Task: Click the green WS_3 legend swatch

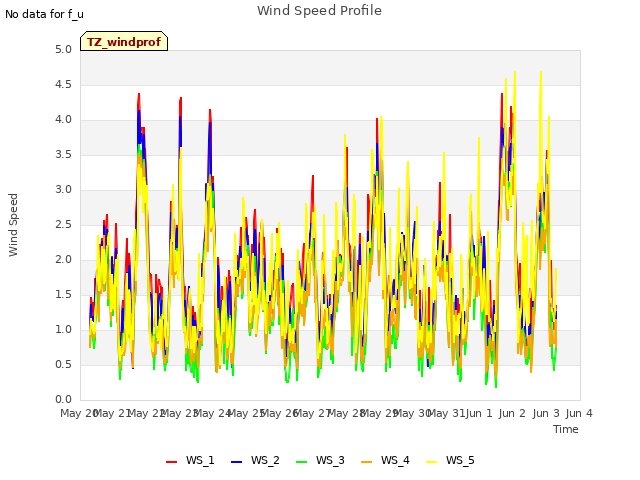Action: [x=302, y=461]
